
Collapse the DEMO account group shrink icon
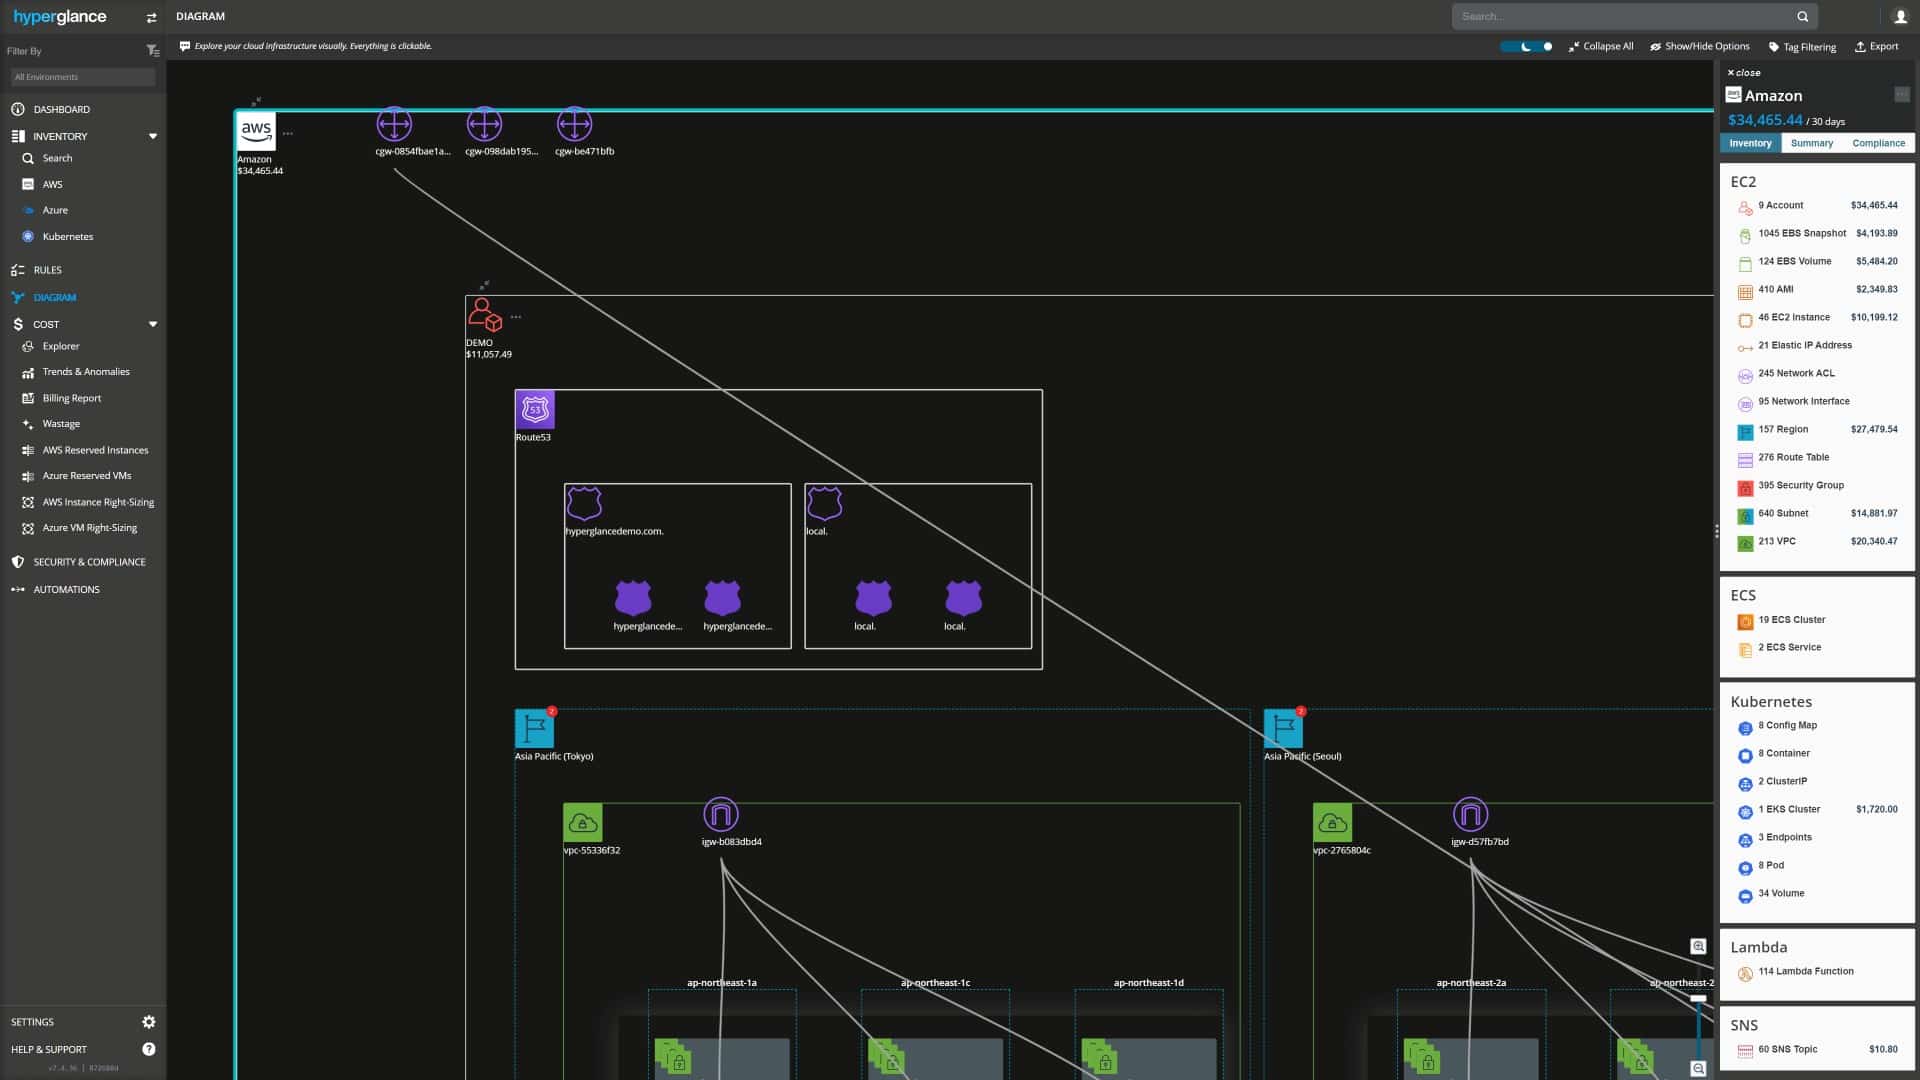click(484, 285)
